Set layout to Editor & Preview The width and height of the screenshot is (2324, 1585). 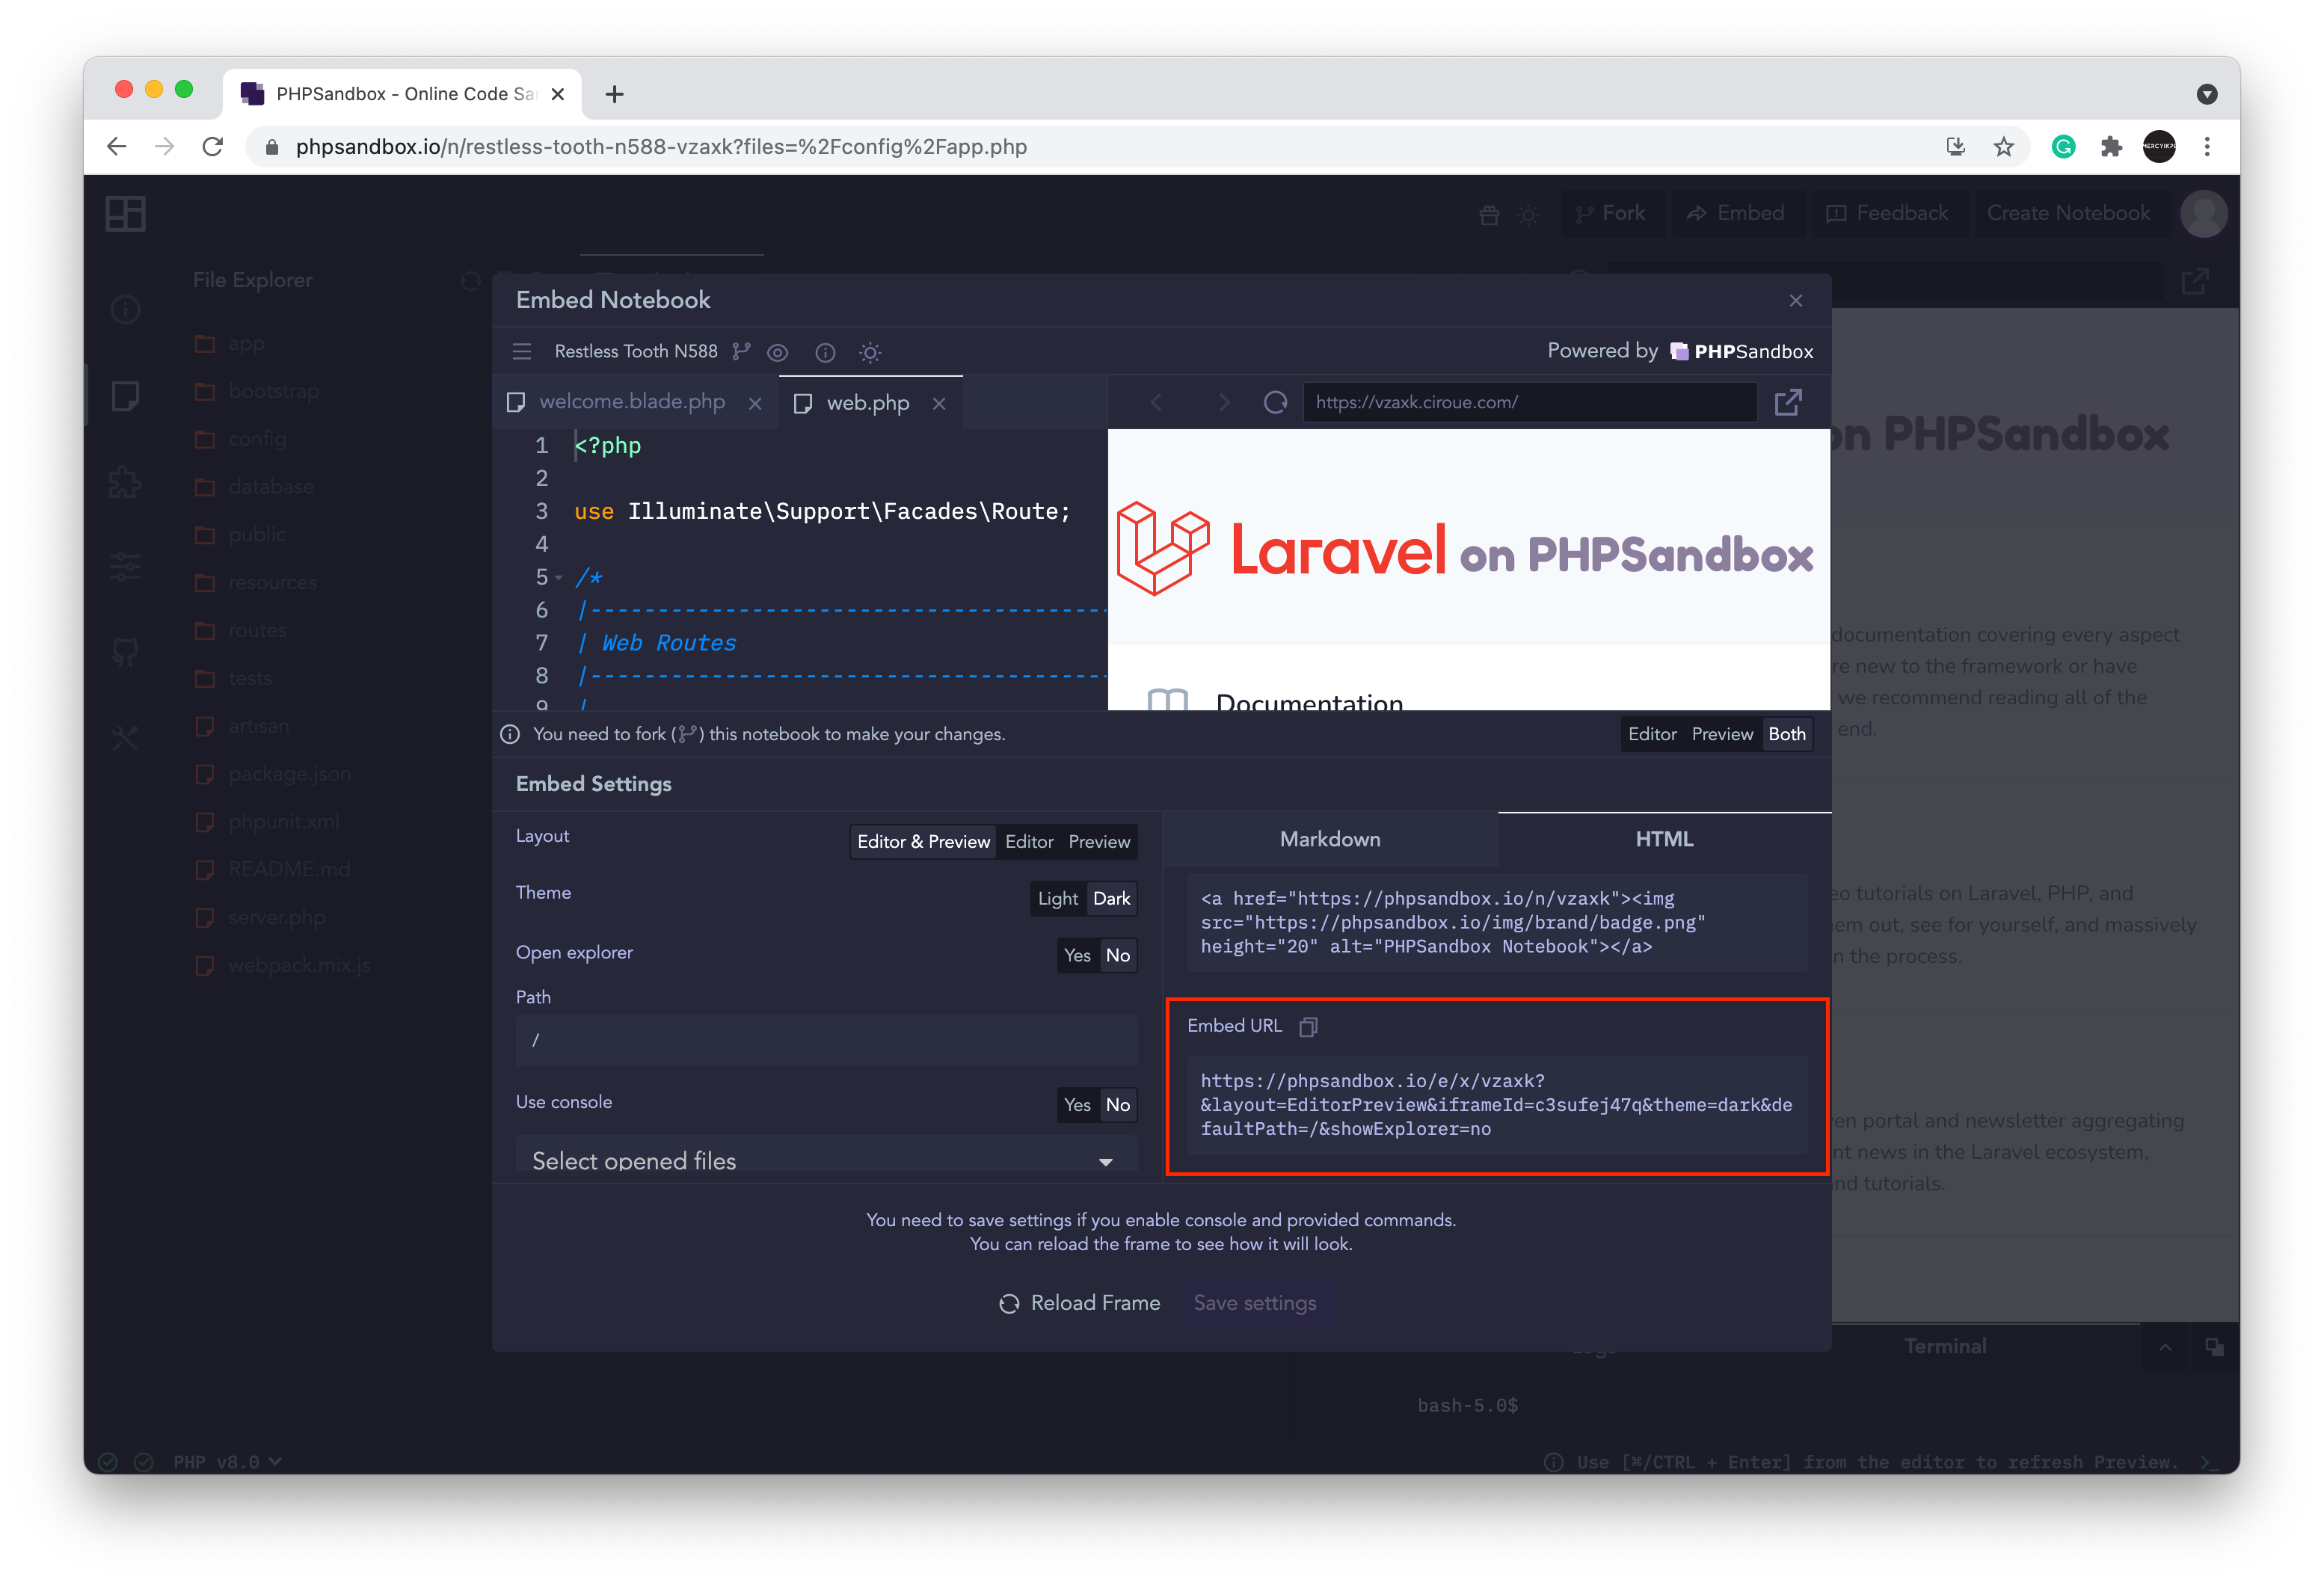923,842
